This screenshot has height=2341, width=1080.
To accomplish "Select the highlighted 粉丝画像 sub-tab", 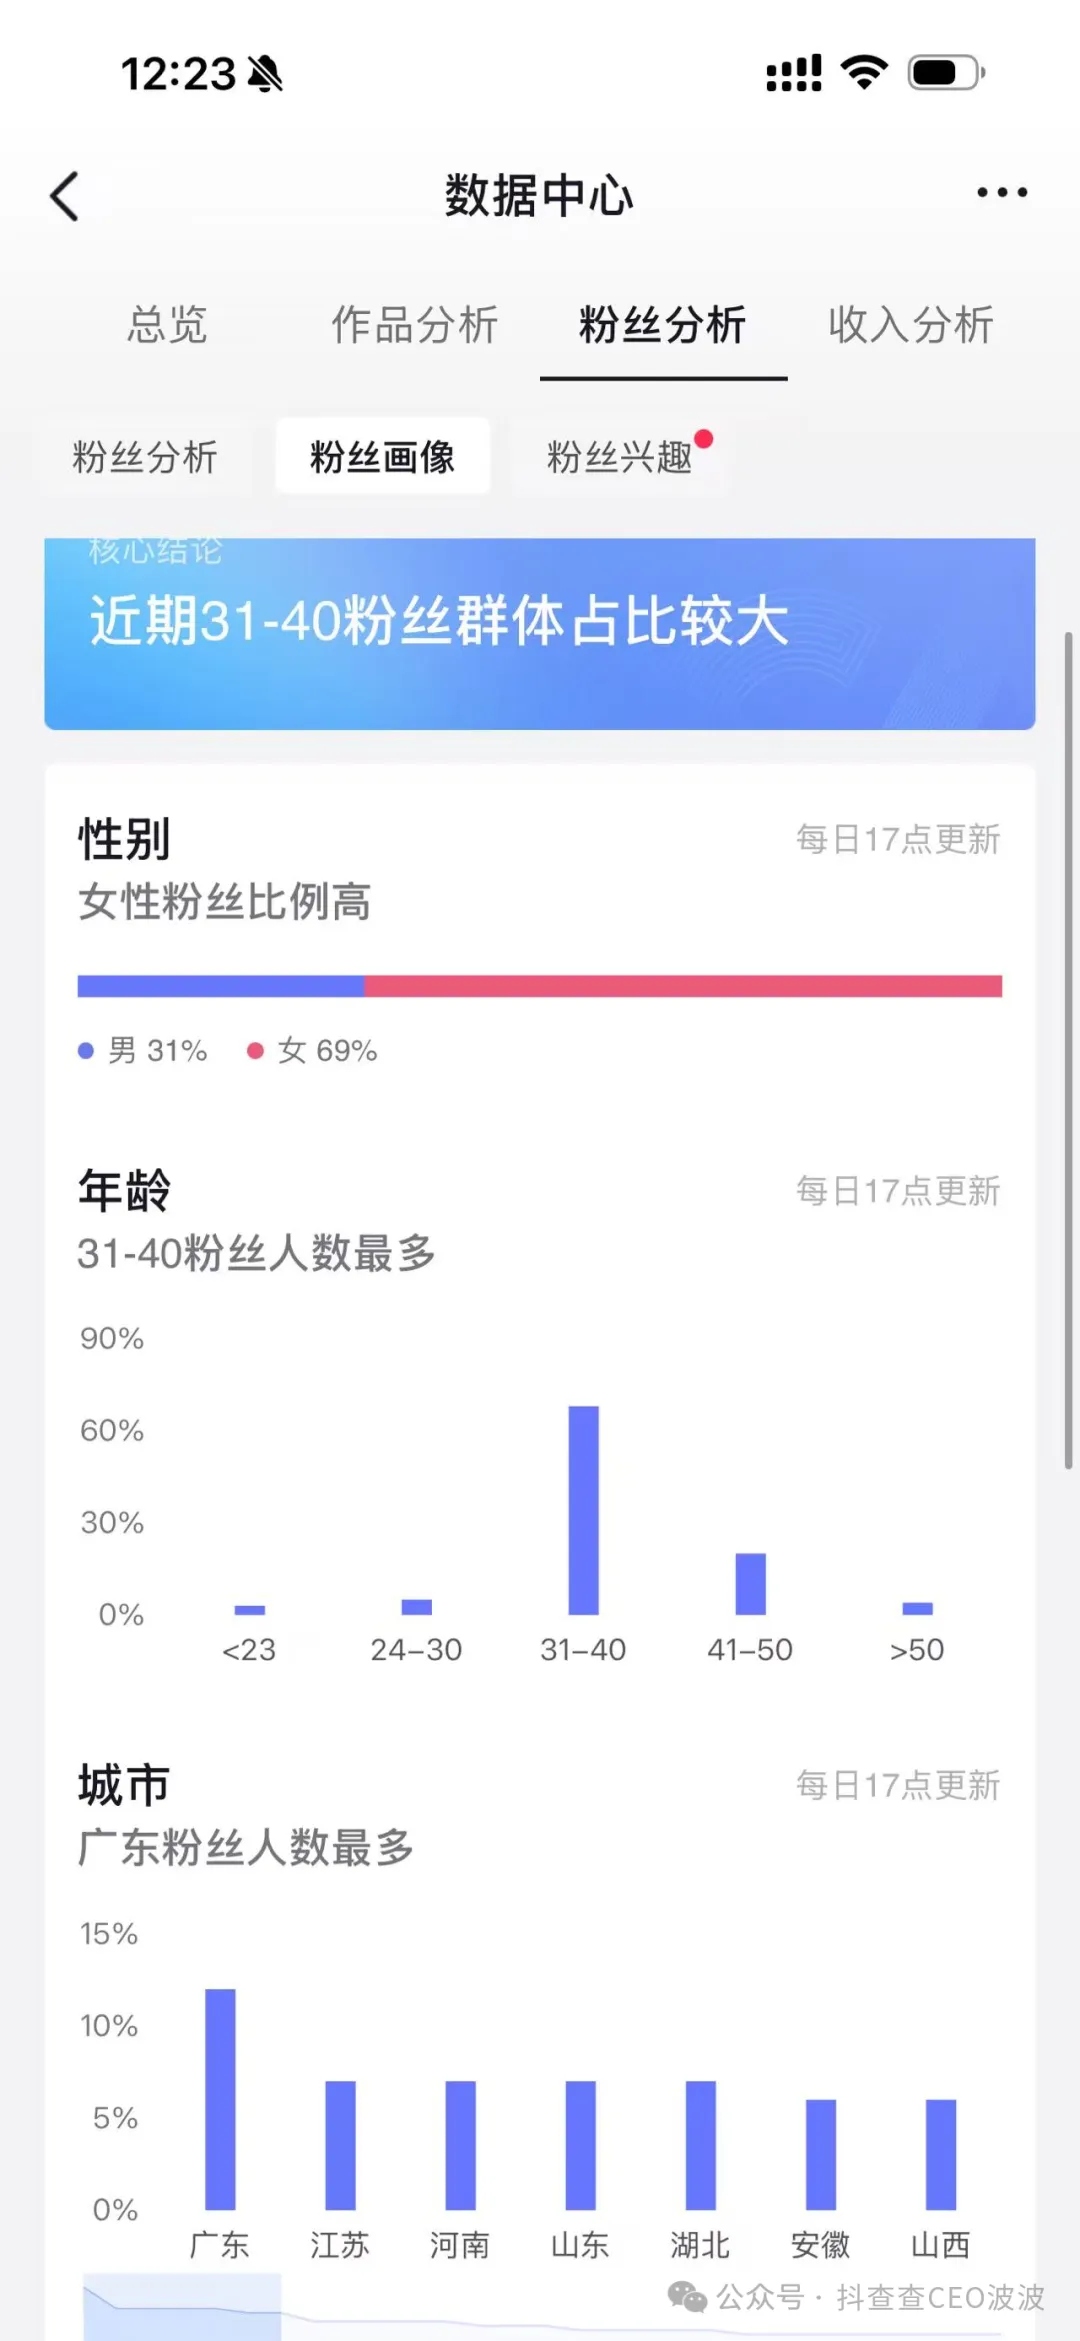I will click(x=382, y=456).
